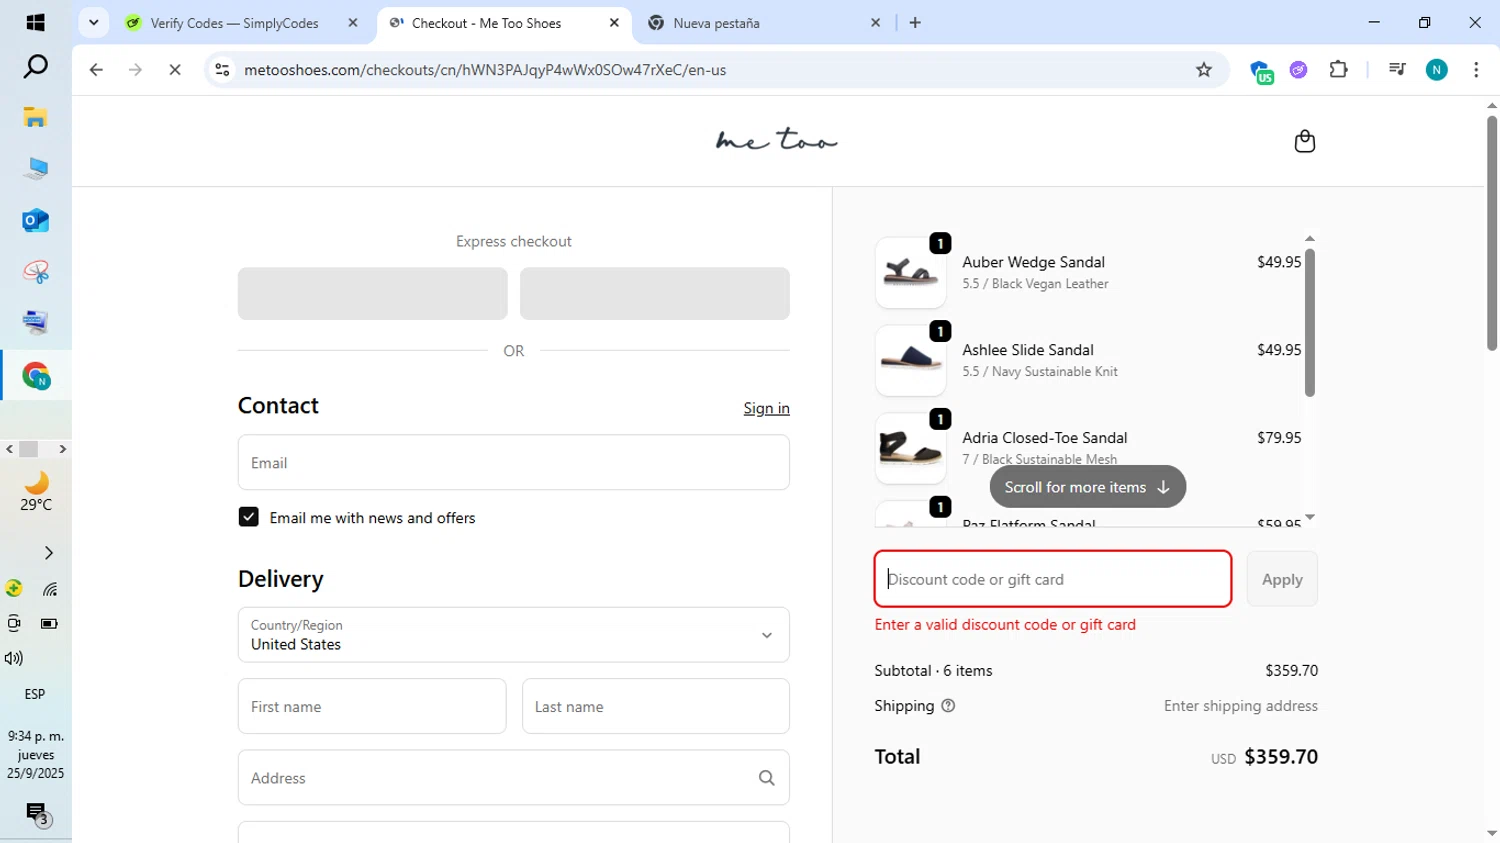Screen dimensions: 1500x843
Task: Open Outlook from the taskbar
Action: point(36,220)
